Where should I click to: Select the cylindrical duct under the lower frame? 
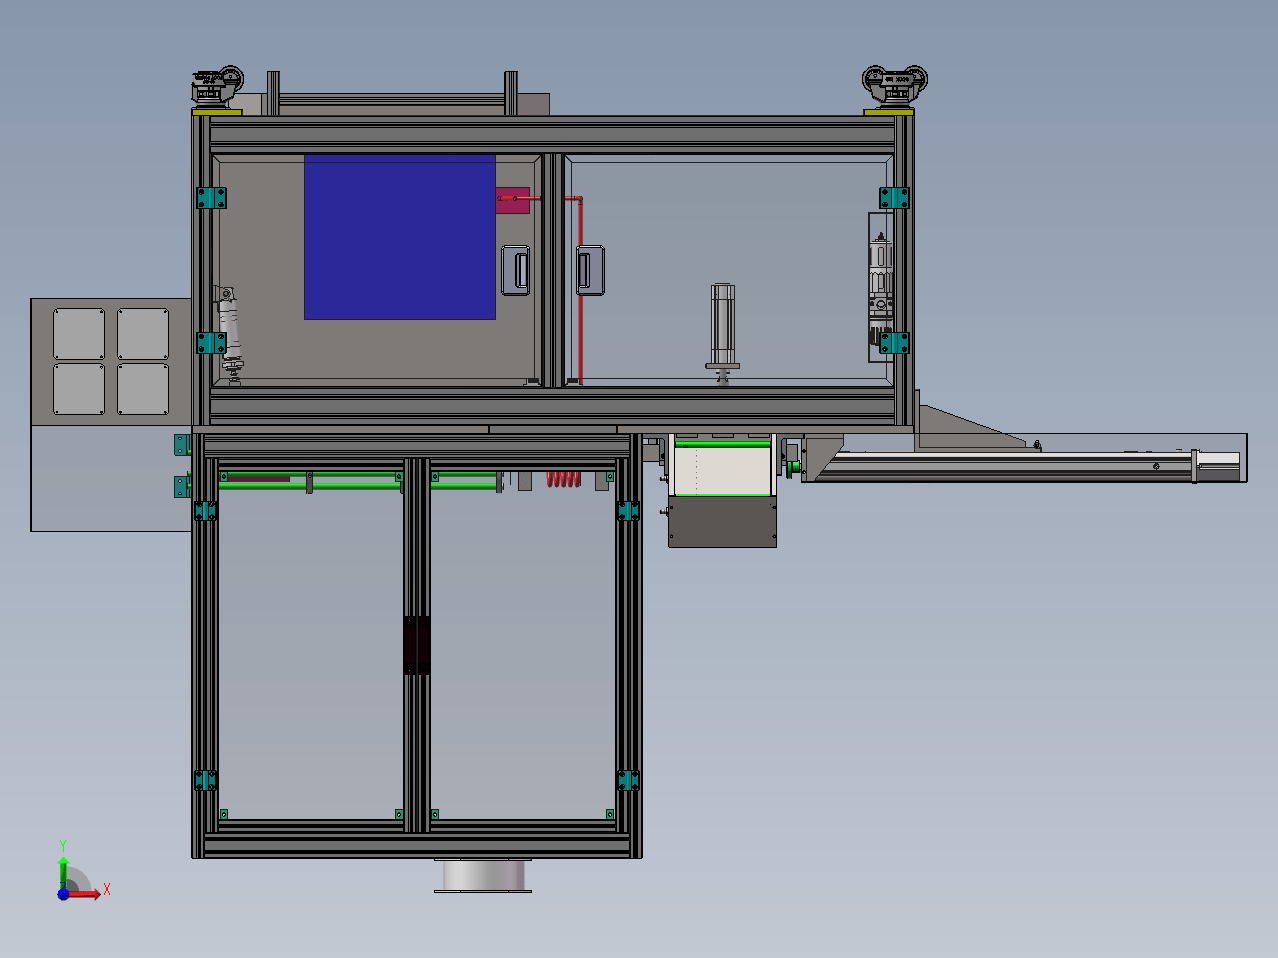483,875
